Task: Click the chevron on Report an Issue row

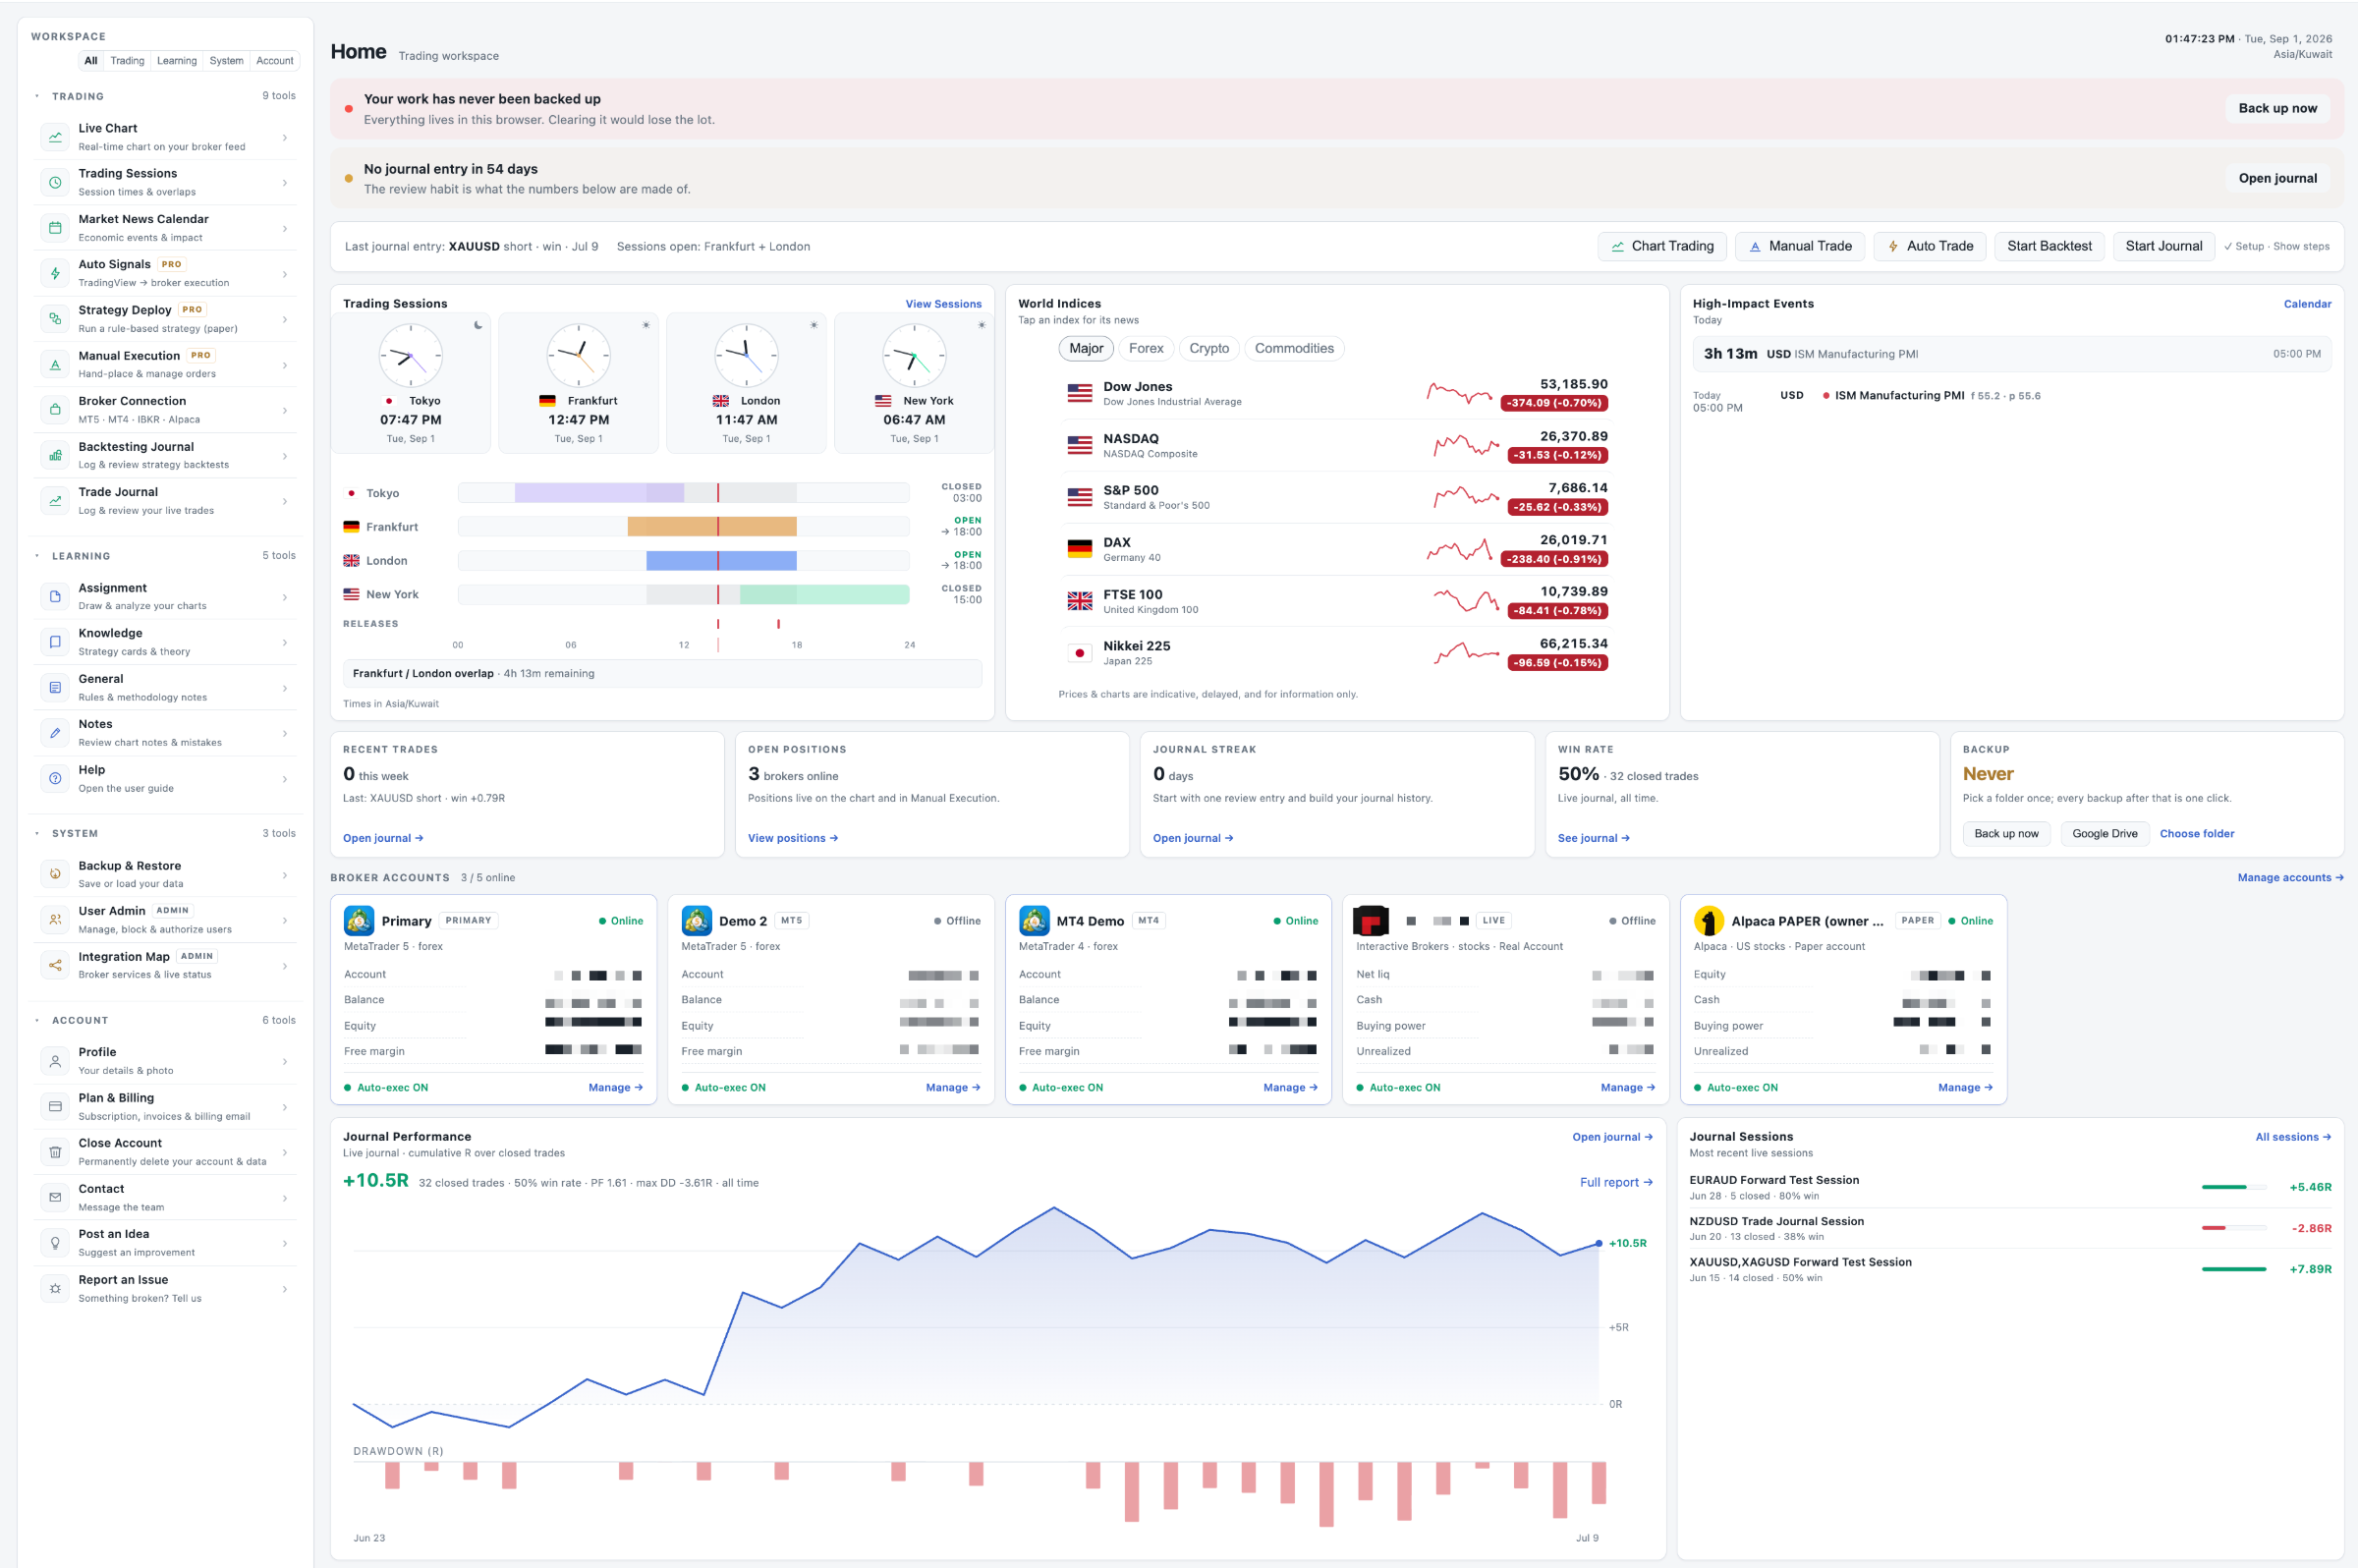Action: coord(285,1289)
